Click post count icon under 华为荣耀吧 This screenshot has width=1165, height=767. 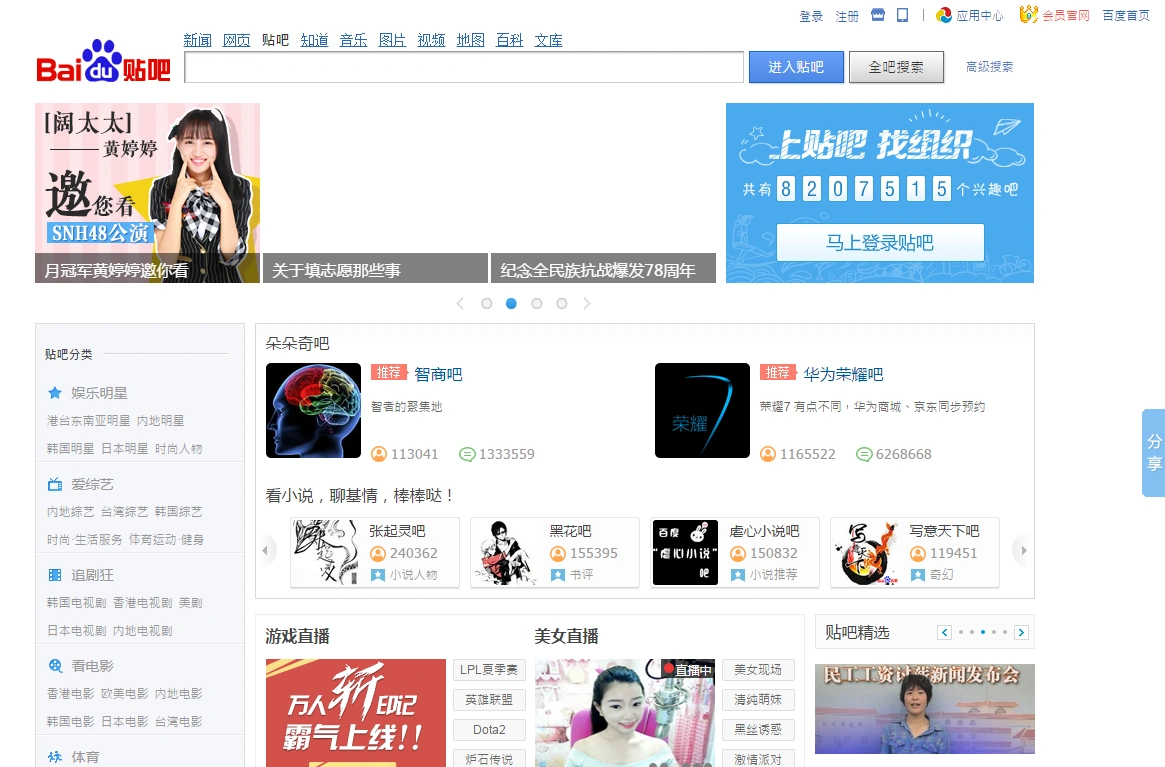click(x=863, y=454)
